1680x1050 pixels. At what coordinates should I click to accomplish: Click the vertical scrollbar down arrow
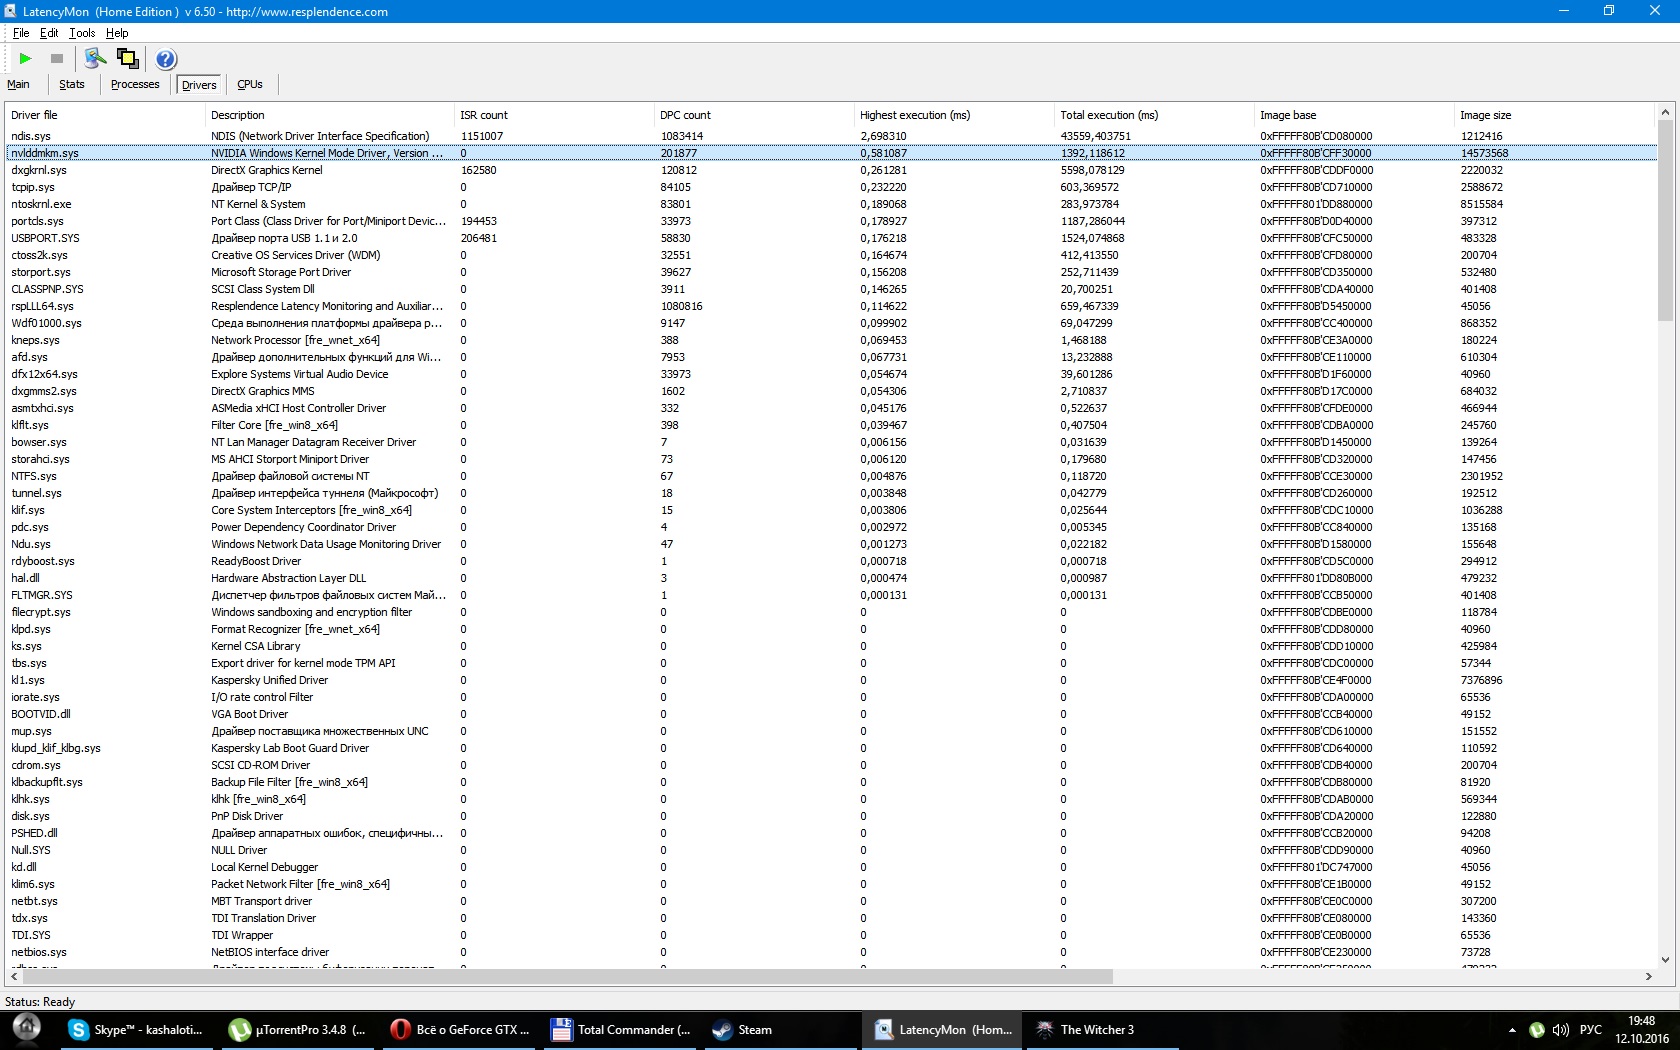click(x=1665, y=960)
